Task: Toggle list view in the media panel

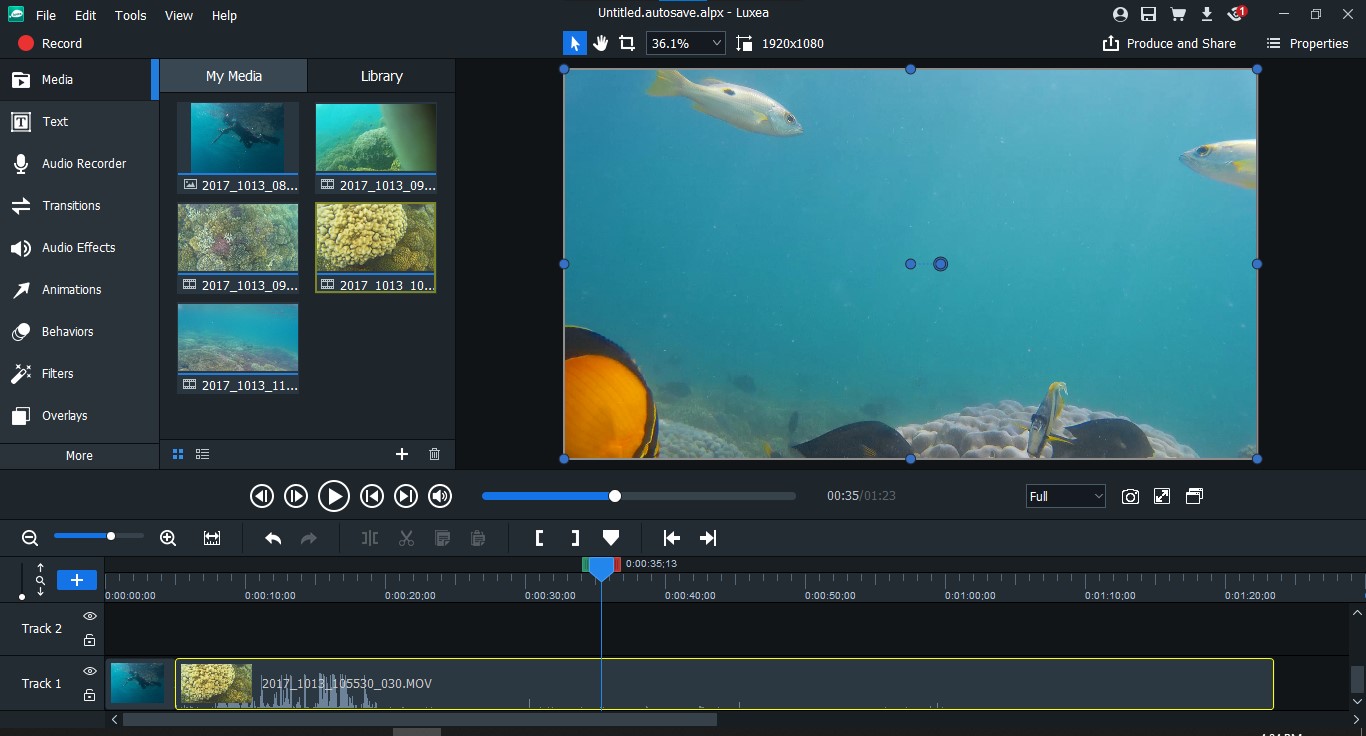Action: pos(202,454)
